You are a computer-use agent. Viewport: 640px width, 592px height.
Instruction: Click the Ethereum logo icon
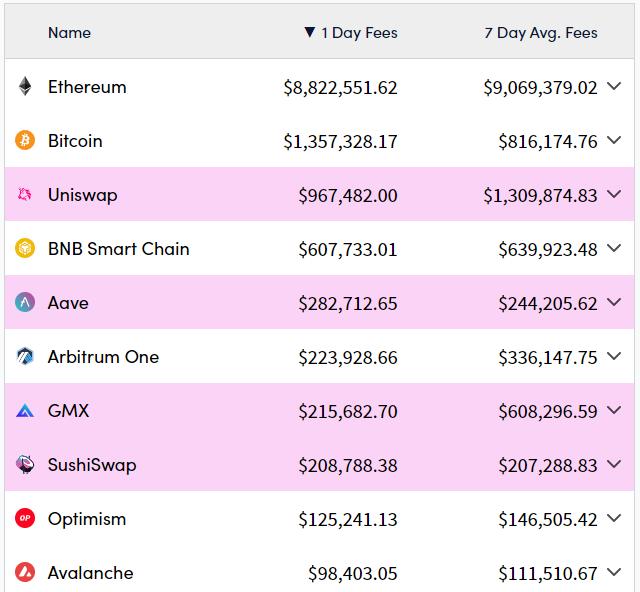point(25,87)
